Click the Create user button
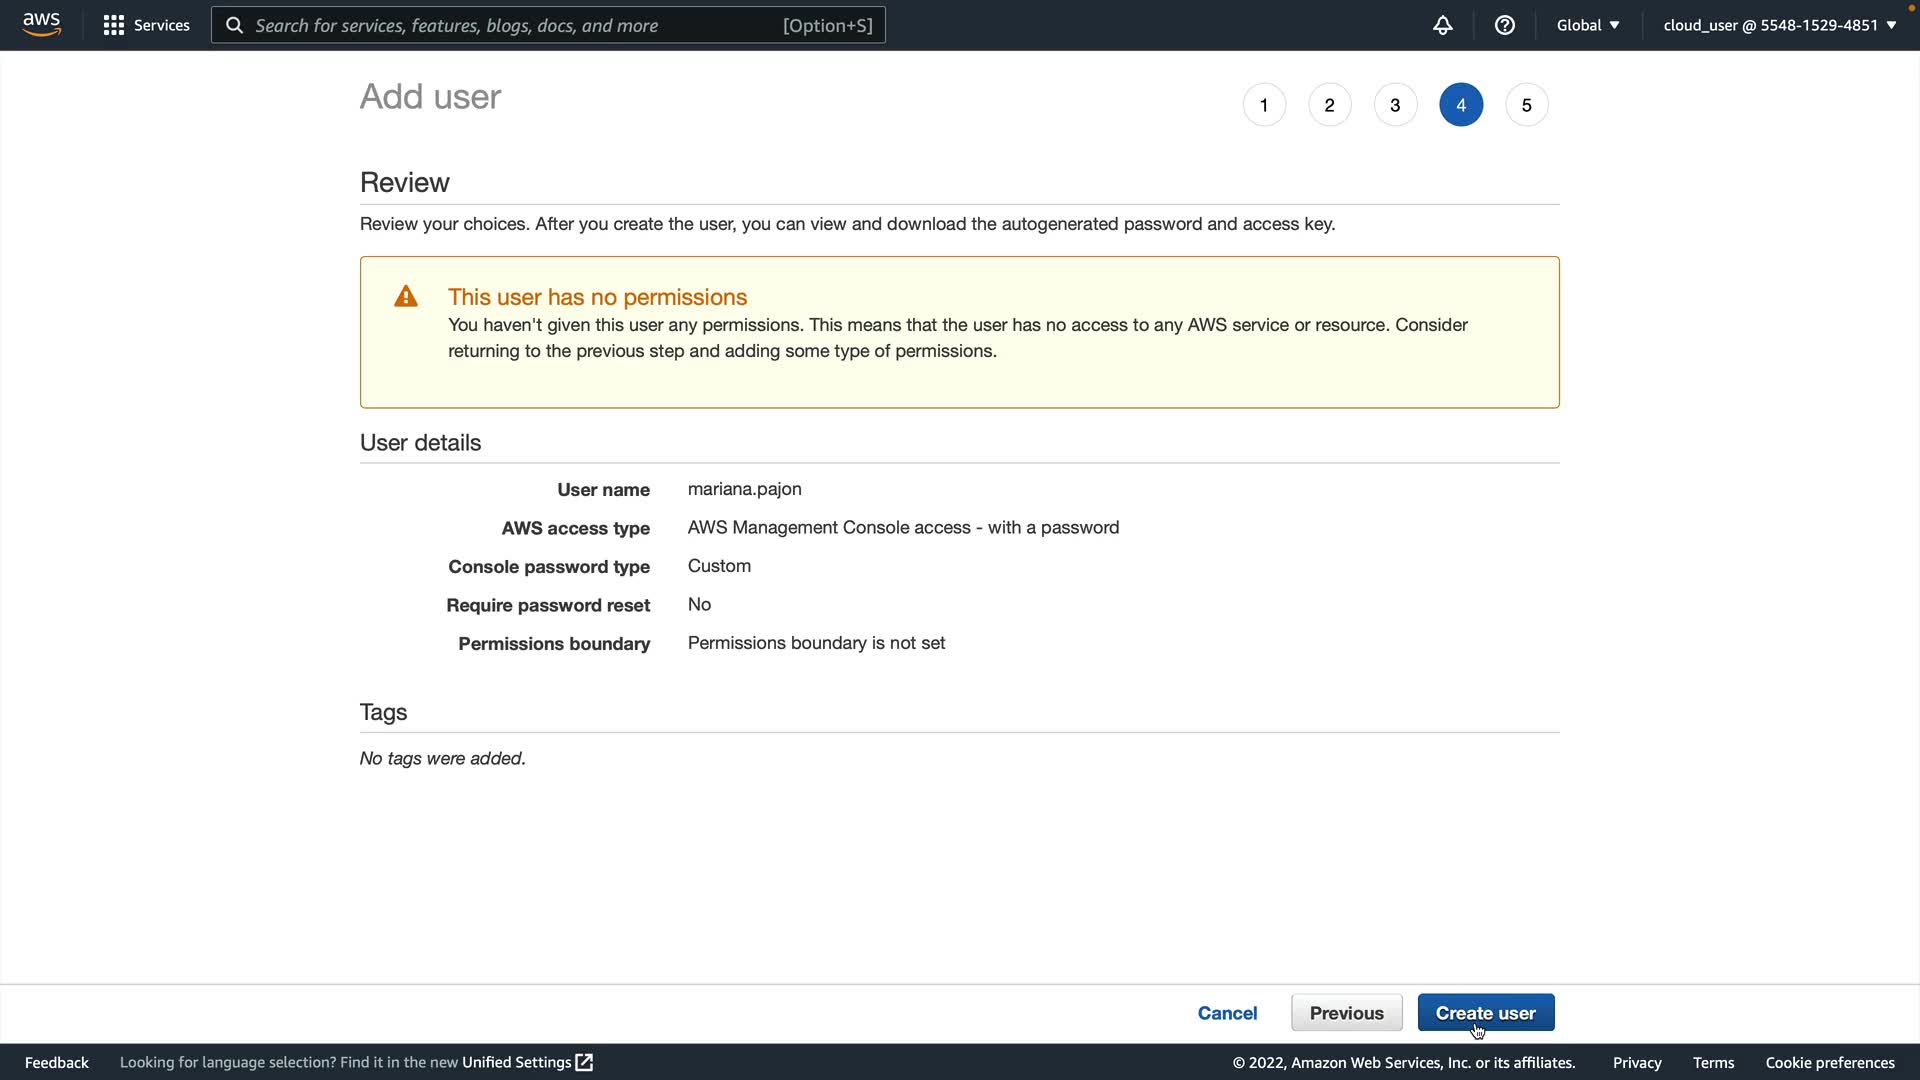The width and height of the screenshot is (1920, 1080). 1485,1012
